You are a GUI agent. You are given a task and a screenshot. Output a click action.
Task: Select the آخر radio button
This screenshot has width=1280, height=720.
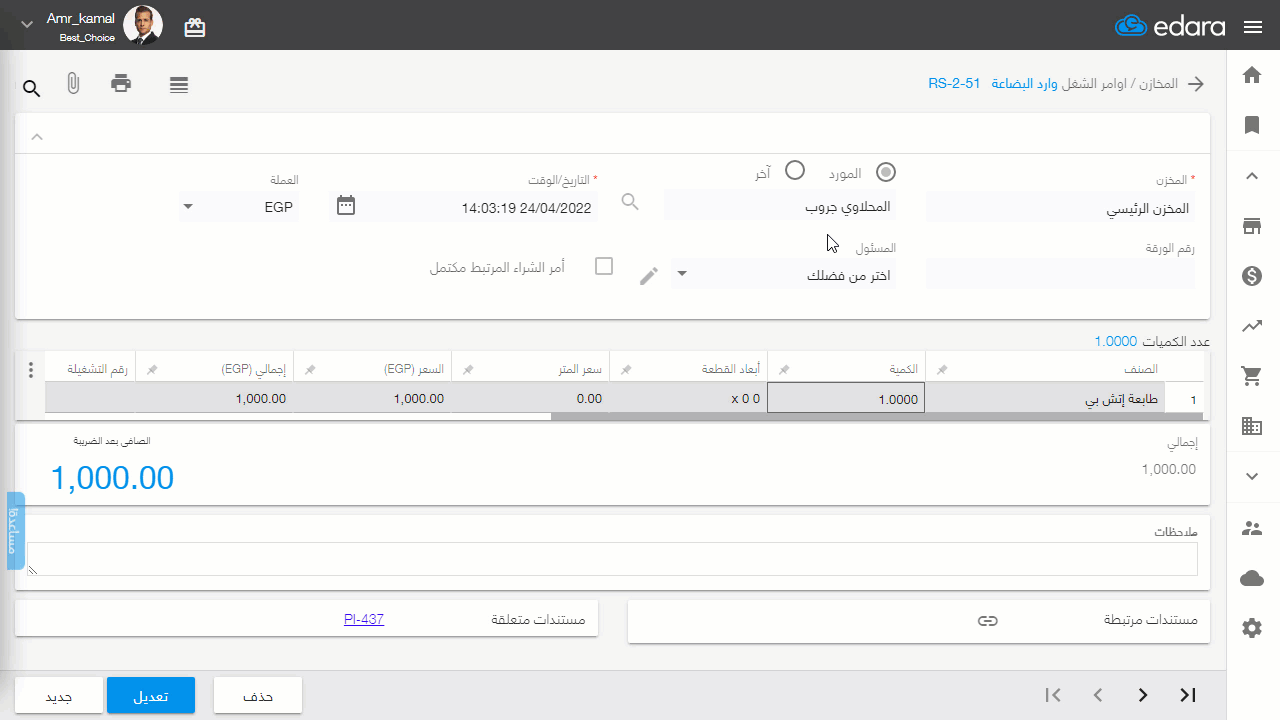(795, 171)
